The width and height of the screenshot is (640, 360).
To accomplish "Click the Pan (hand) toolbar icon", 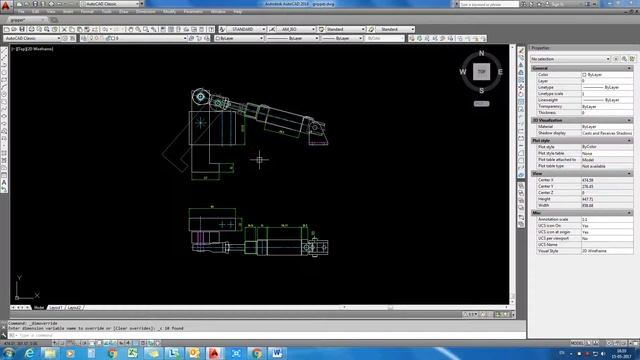I will 131,29.
